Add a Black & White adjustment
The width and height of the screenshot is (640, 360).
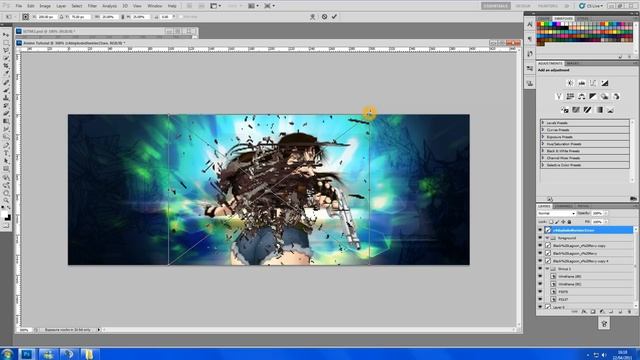pyautogui.click(x=593, y=97)
